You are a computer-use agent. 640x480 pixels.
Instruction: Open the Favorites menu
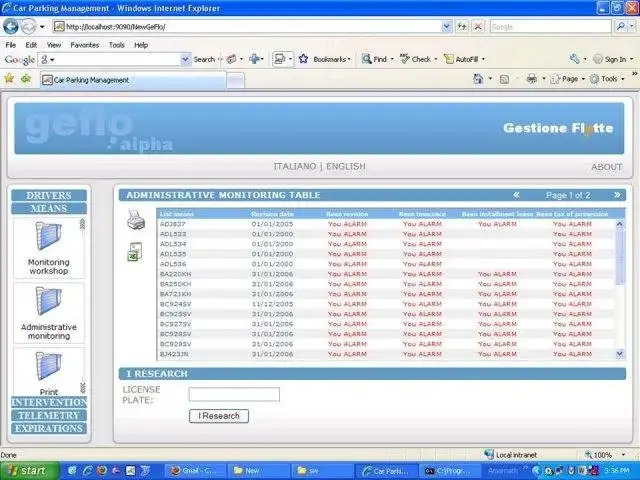point(84,45)
